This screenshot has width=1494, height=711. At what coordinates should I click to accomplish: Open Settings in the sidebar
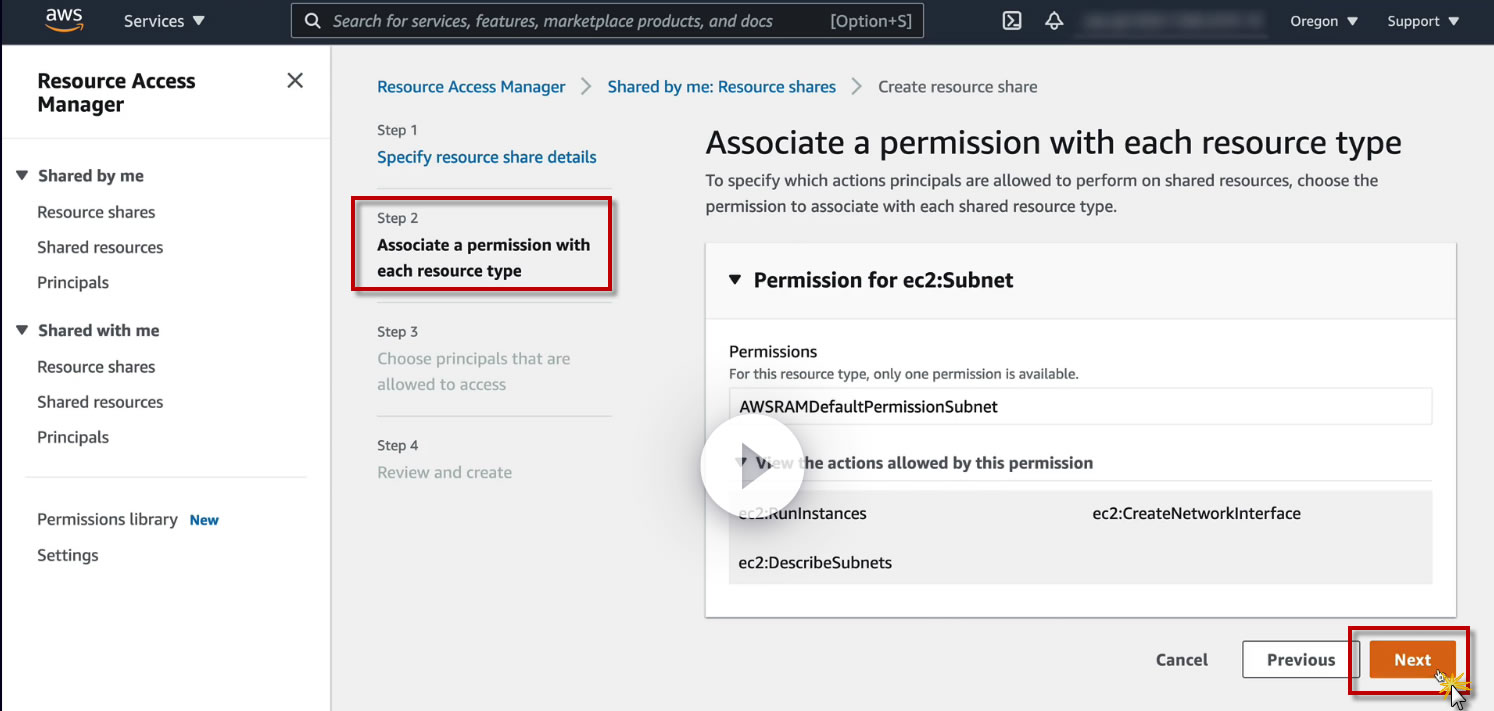68,555
